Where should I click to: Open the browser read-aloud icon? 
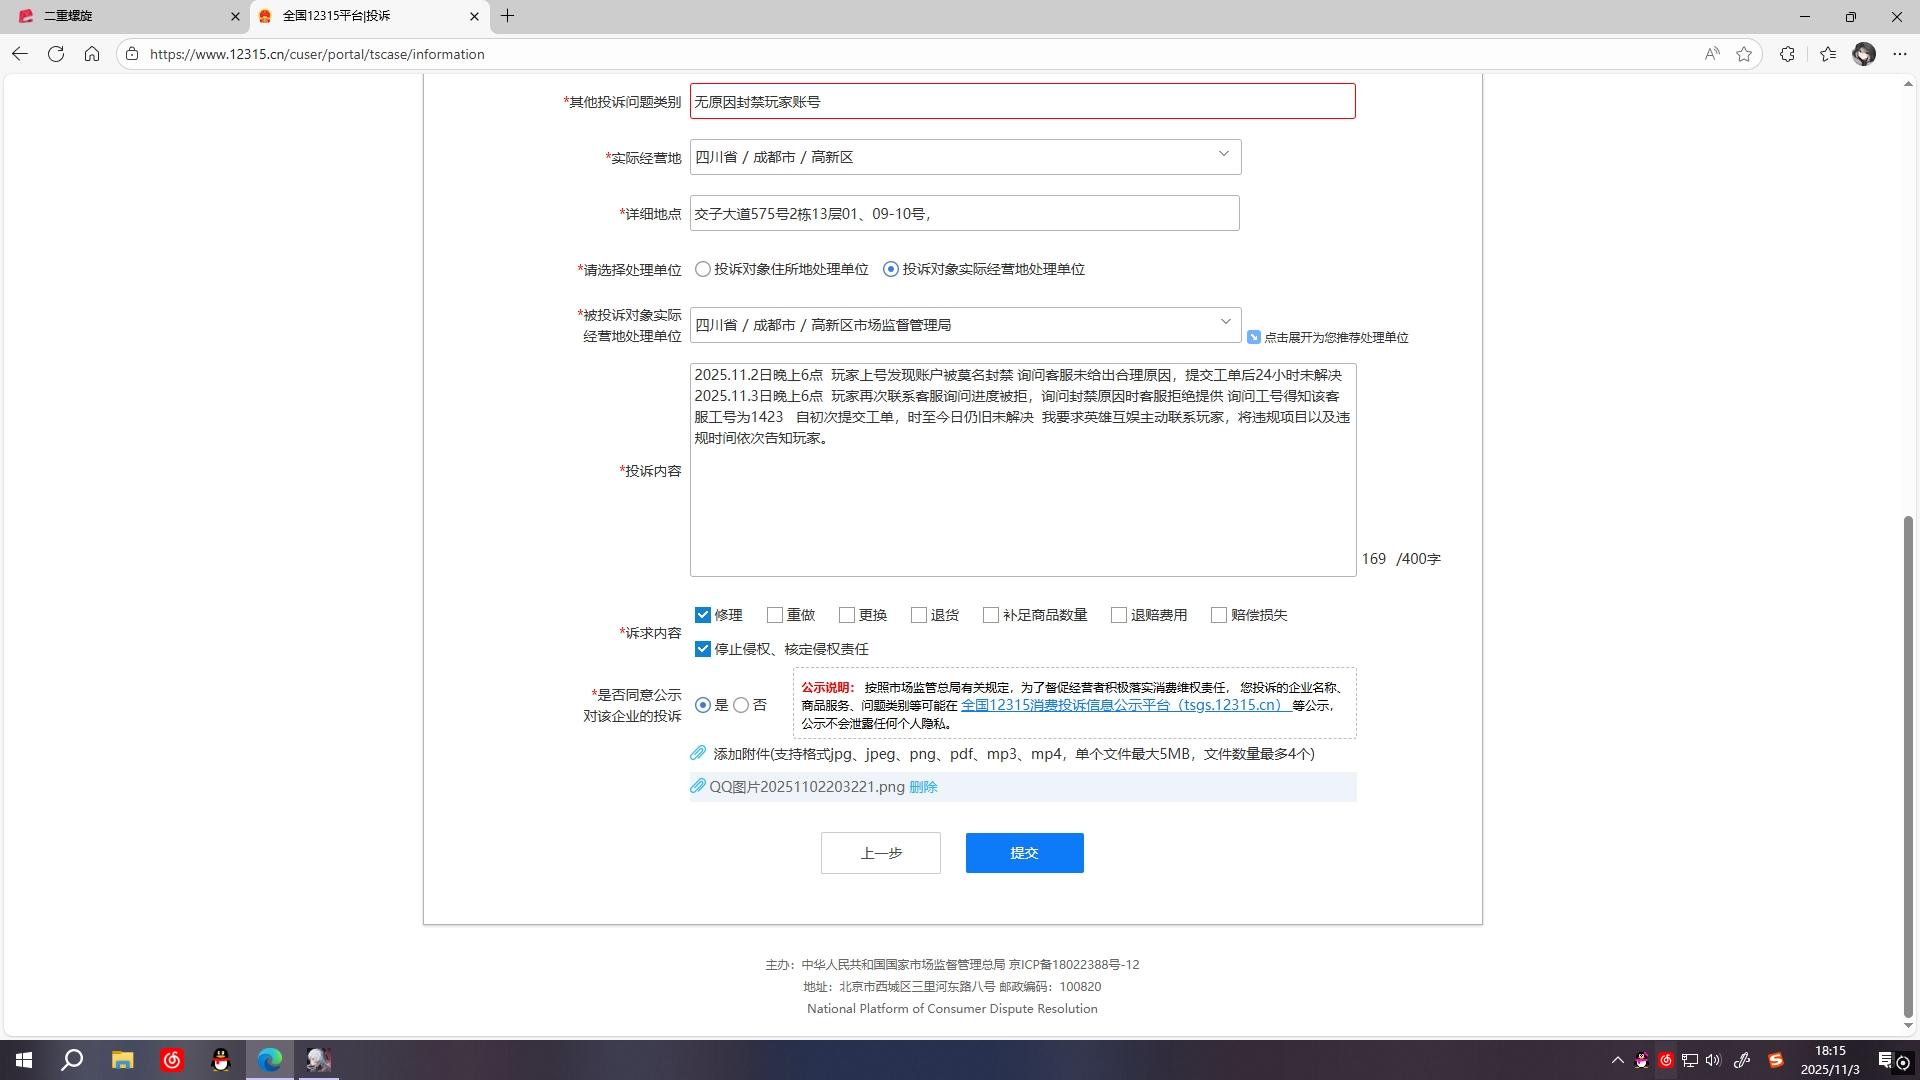tap(1712, 54)
